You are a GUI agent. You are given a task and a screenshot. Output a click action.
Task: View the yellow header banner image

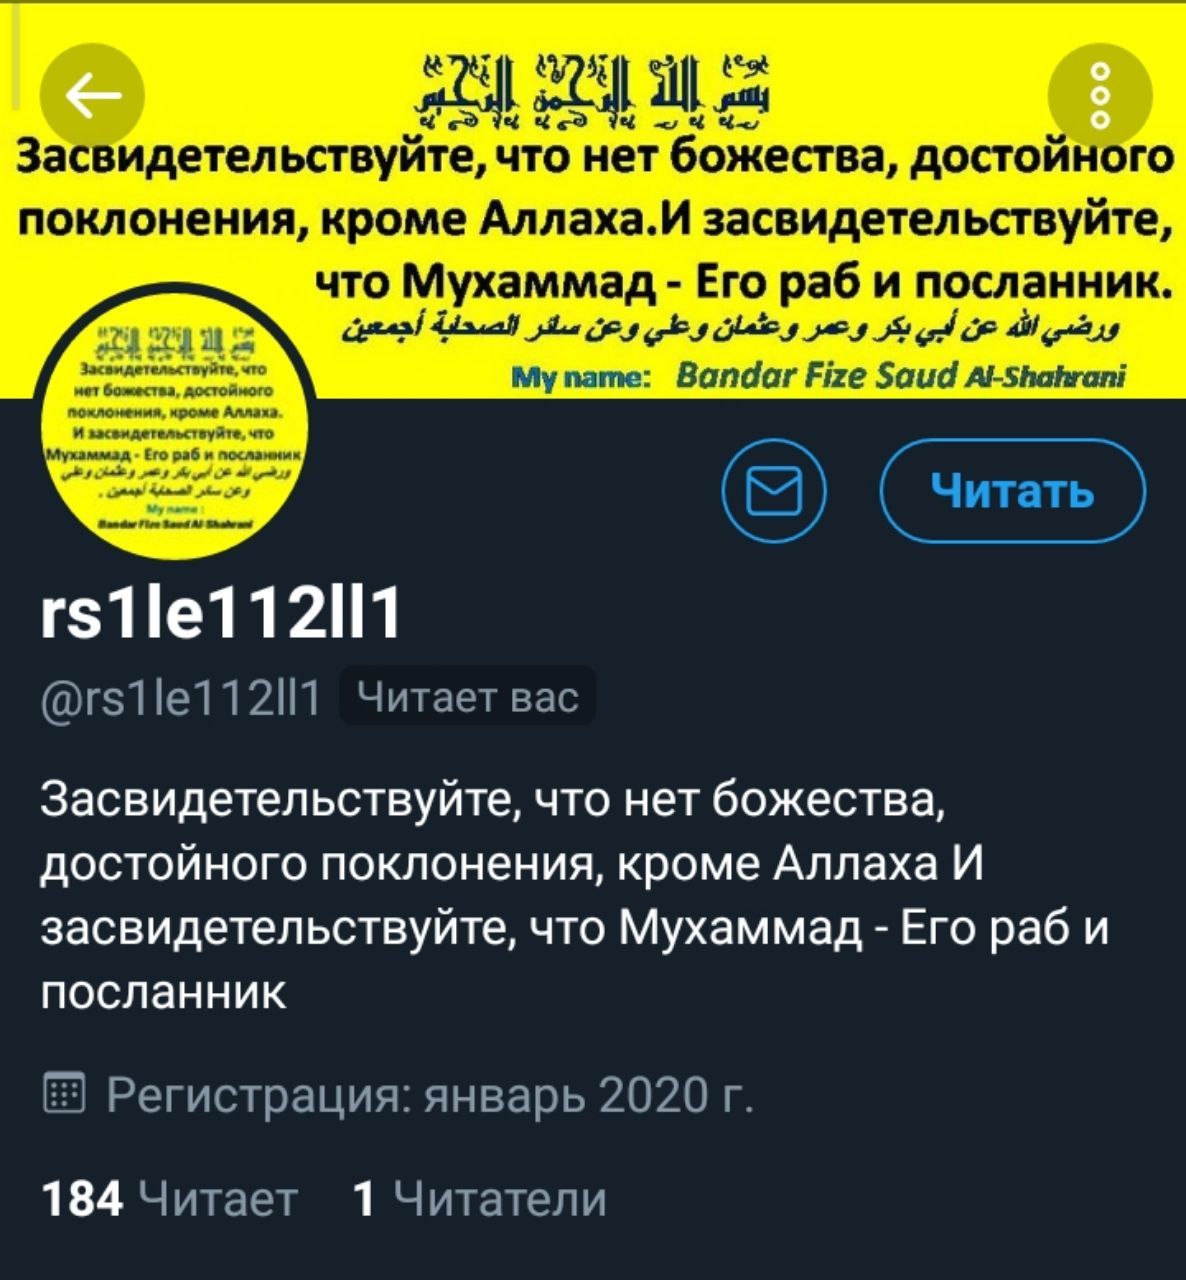[x=593, y=200]
